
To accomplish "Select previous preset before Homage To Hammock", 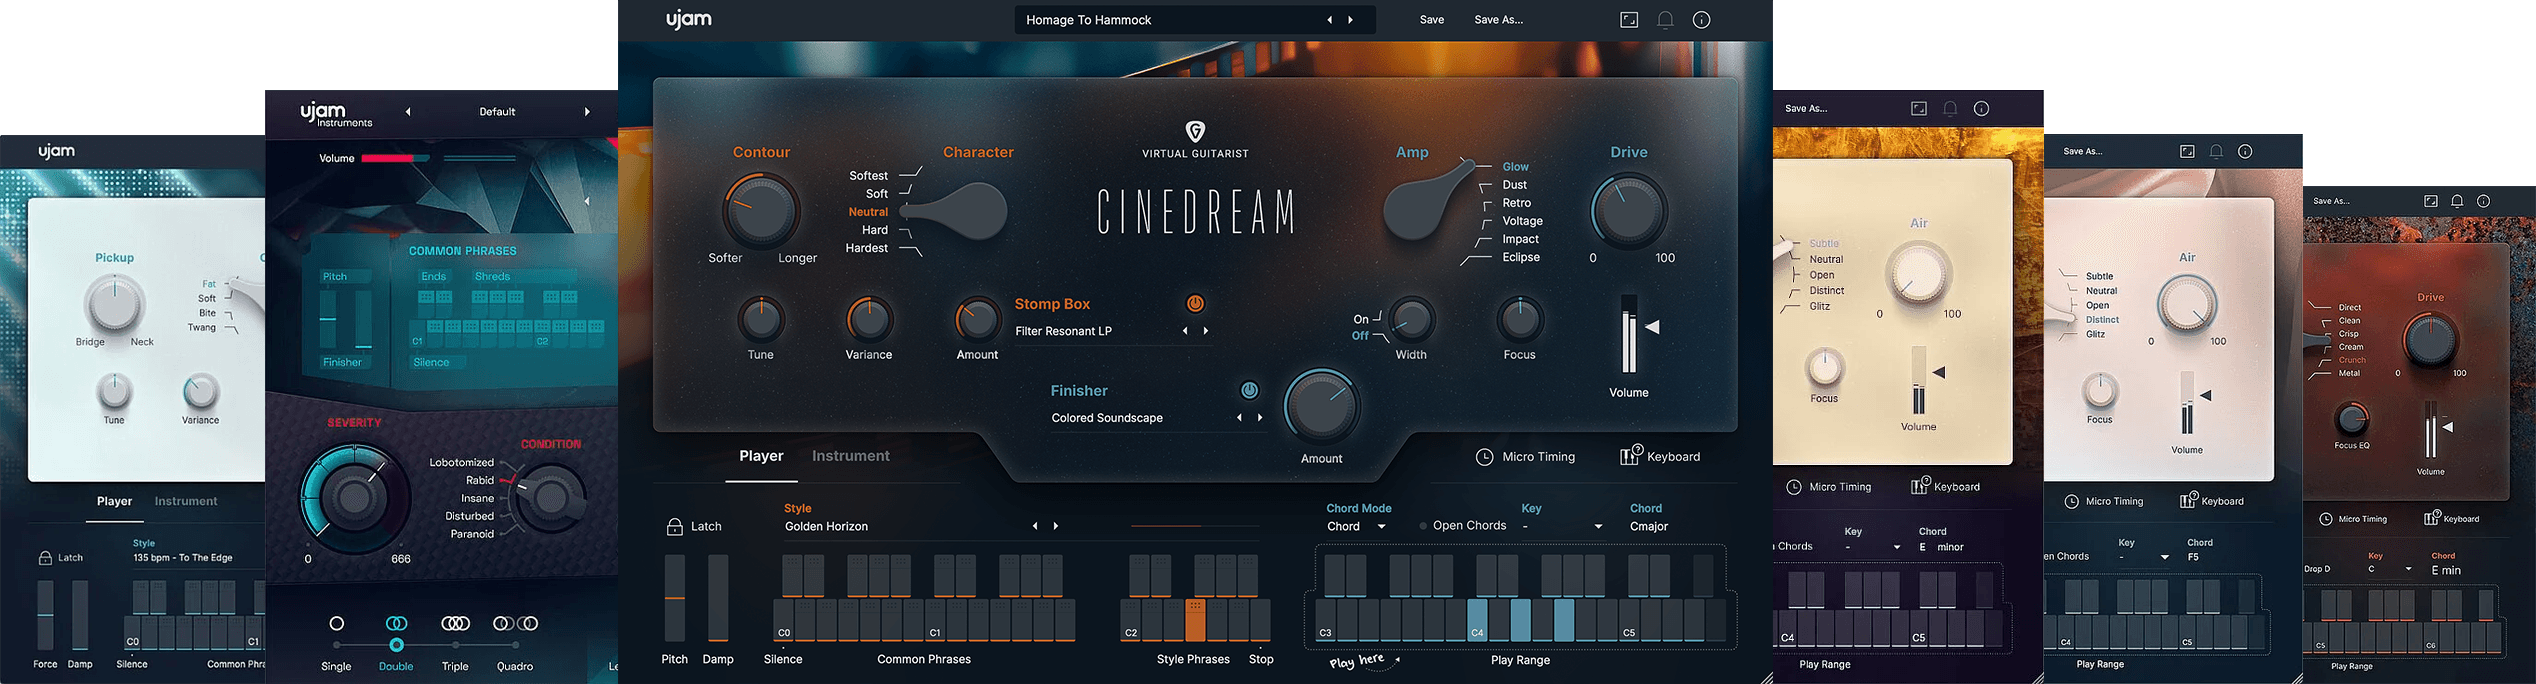I will (x=1329, y=20).
